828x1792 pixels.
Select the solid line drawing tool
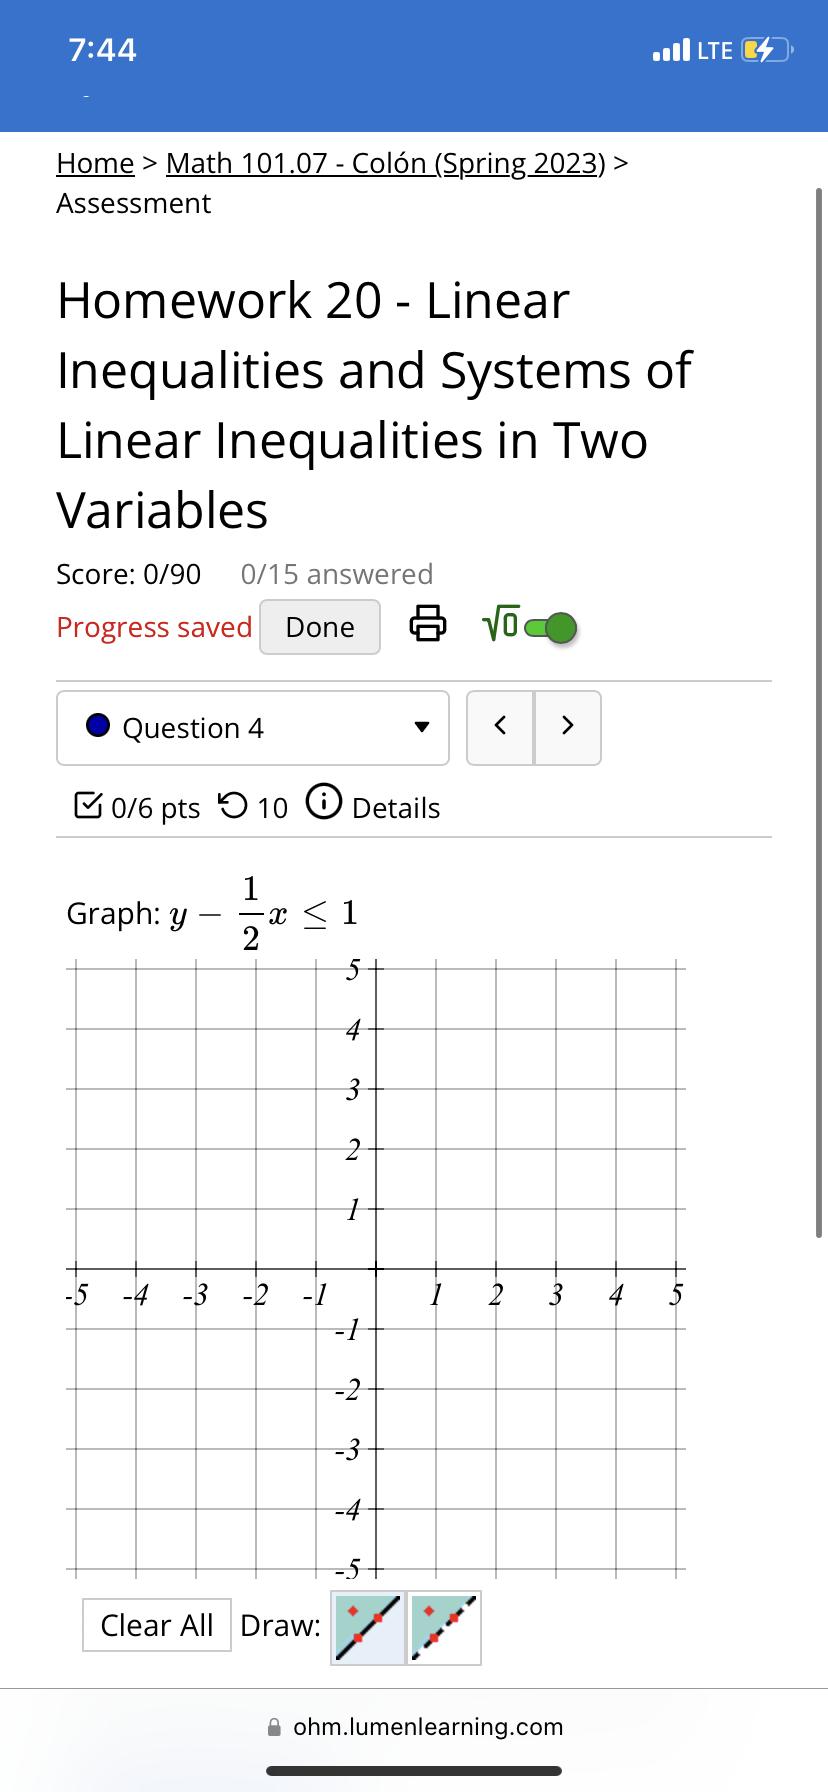(x=368, y=1628)
